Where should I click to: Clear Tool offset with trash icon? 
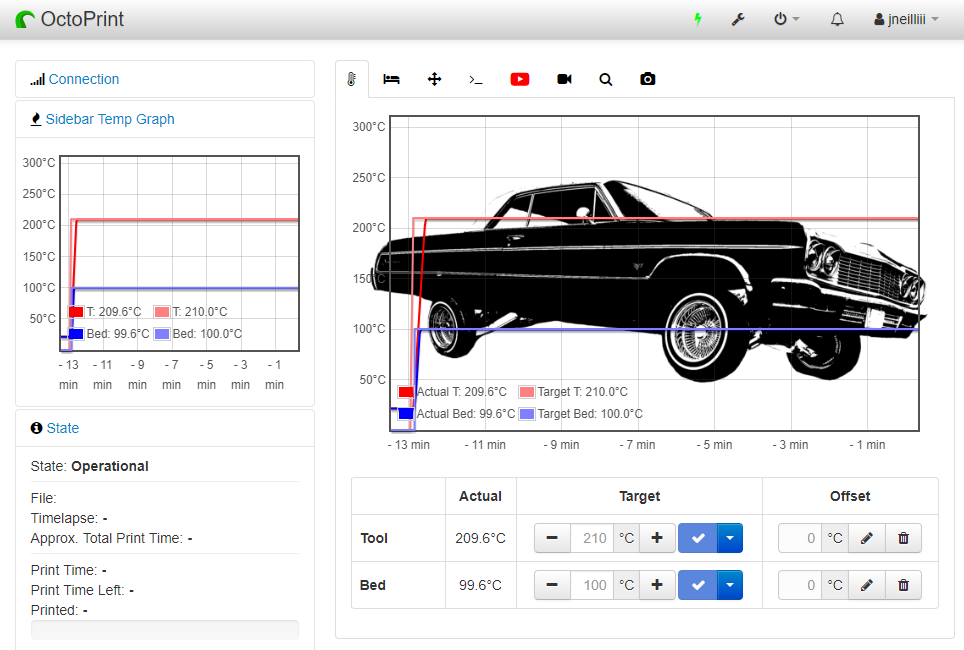point(903,538)
